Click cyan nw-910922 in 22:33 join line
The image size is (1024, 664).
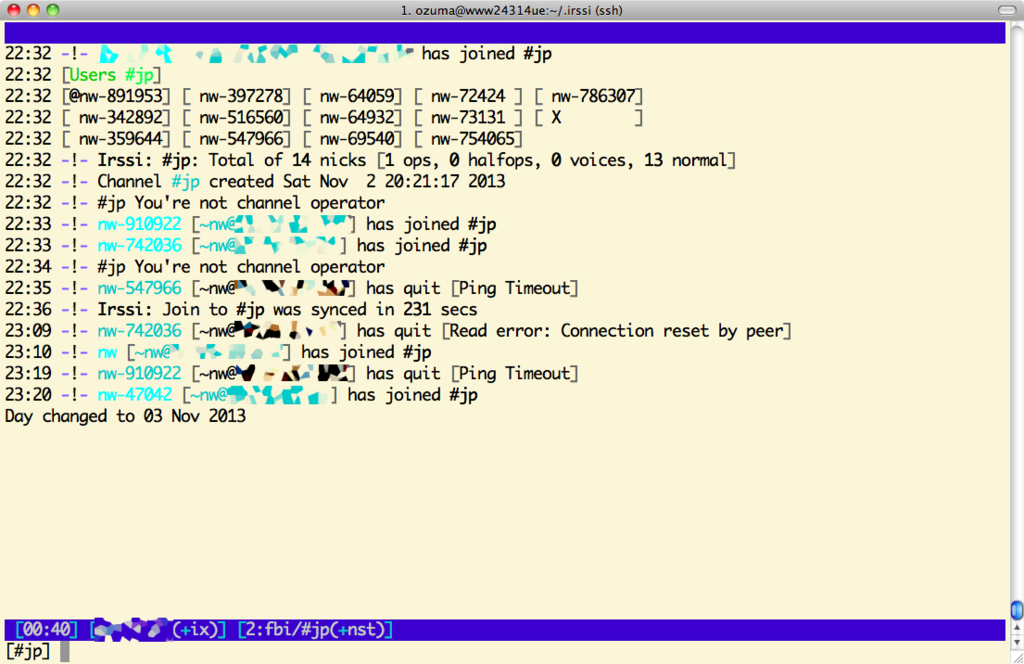(x=139, y=224)
